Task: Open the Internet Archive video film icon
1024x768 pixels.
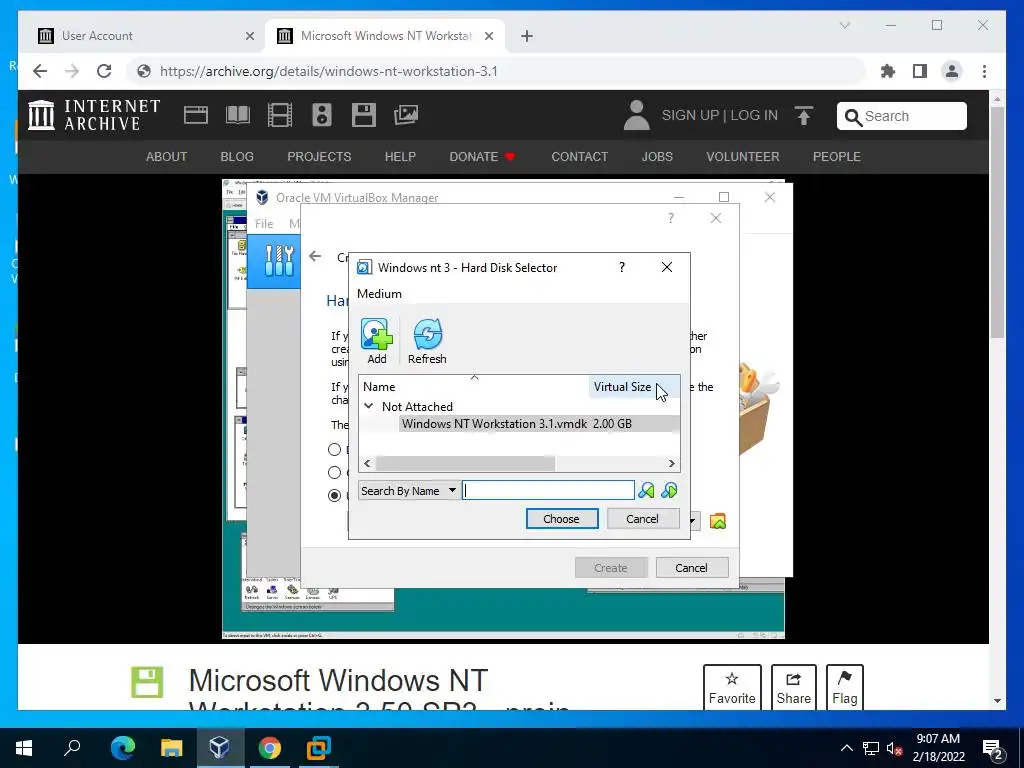Action: tap(280, 115)
